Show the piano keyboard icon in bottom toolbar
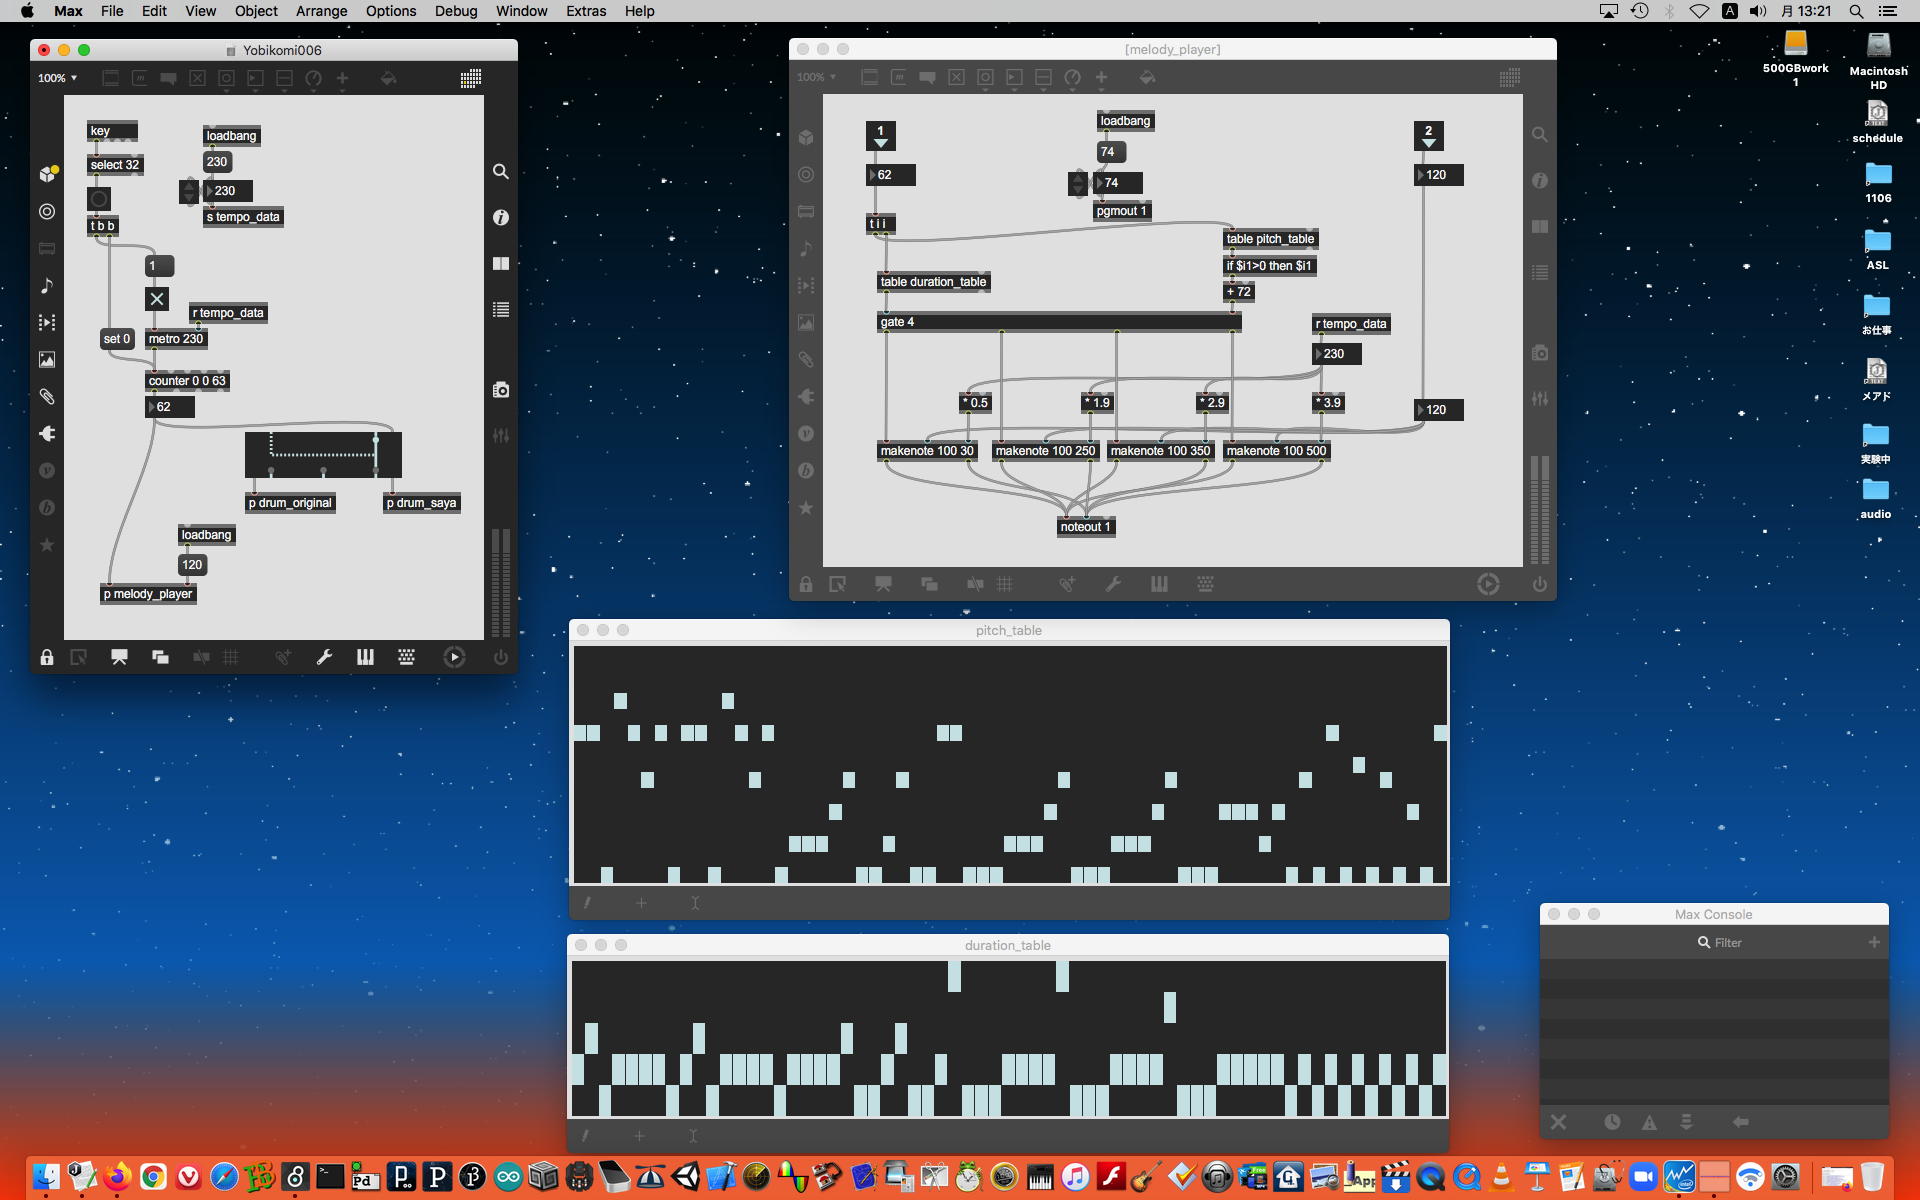1920x1200 pixels. [365, 657]
